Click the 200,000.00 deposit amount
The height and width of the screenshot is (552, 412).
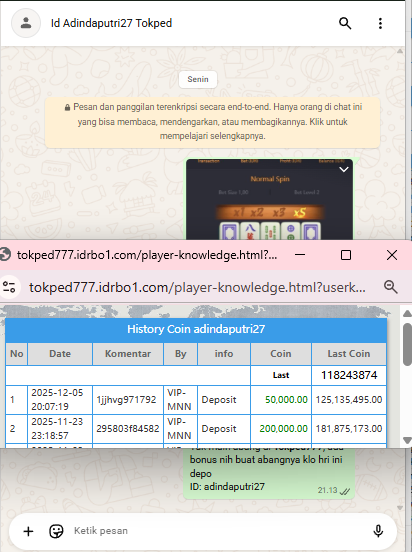[x=283, y=428]
